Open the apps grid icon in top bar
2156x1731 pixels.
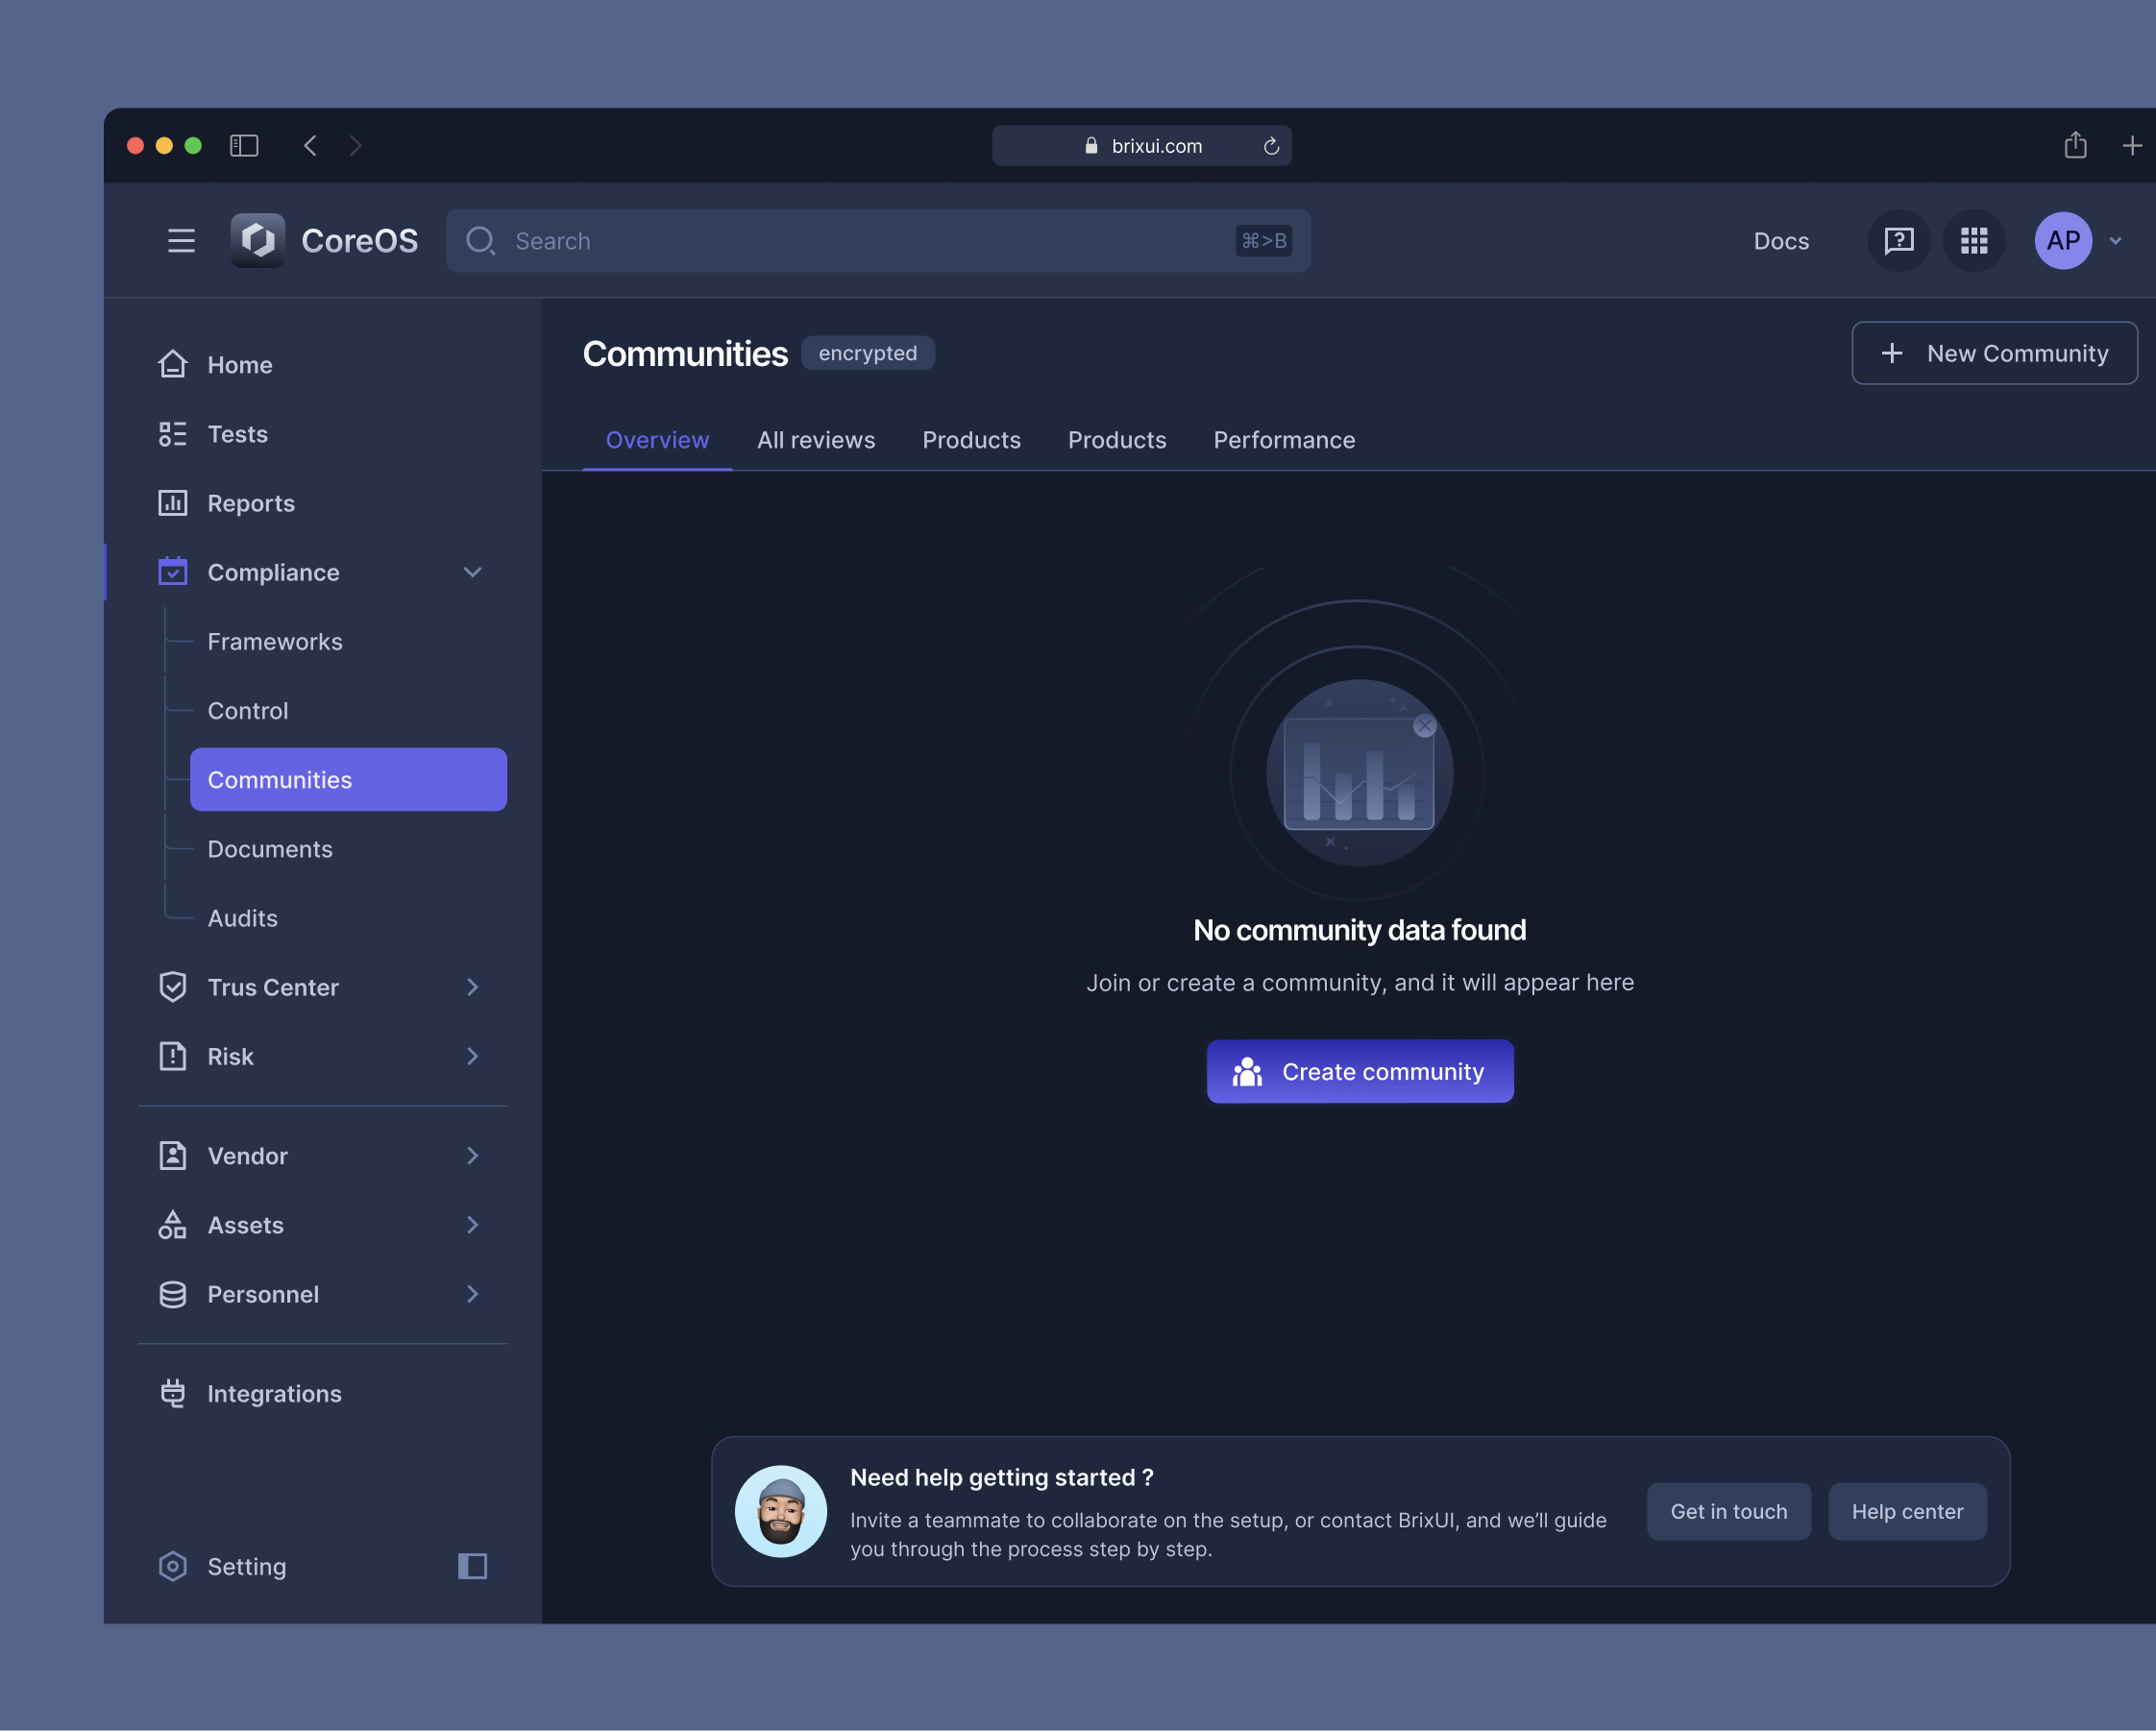(1973, 240)
